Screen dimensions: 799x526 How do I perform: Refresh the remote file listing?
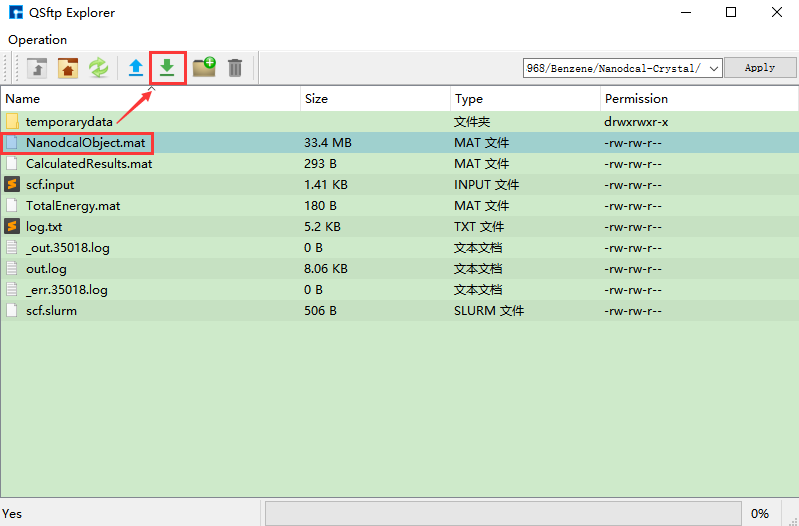(98, 68)
